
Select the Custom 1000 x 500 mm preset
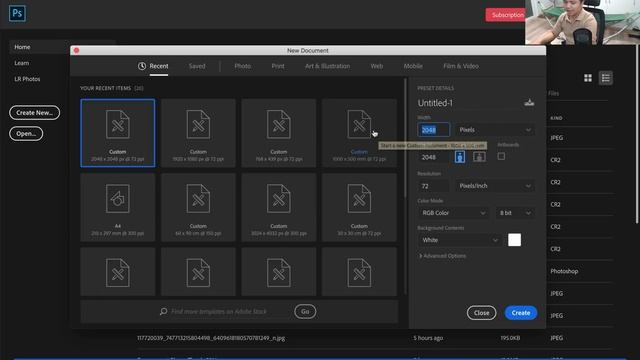[x=359, y=133]
